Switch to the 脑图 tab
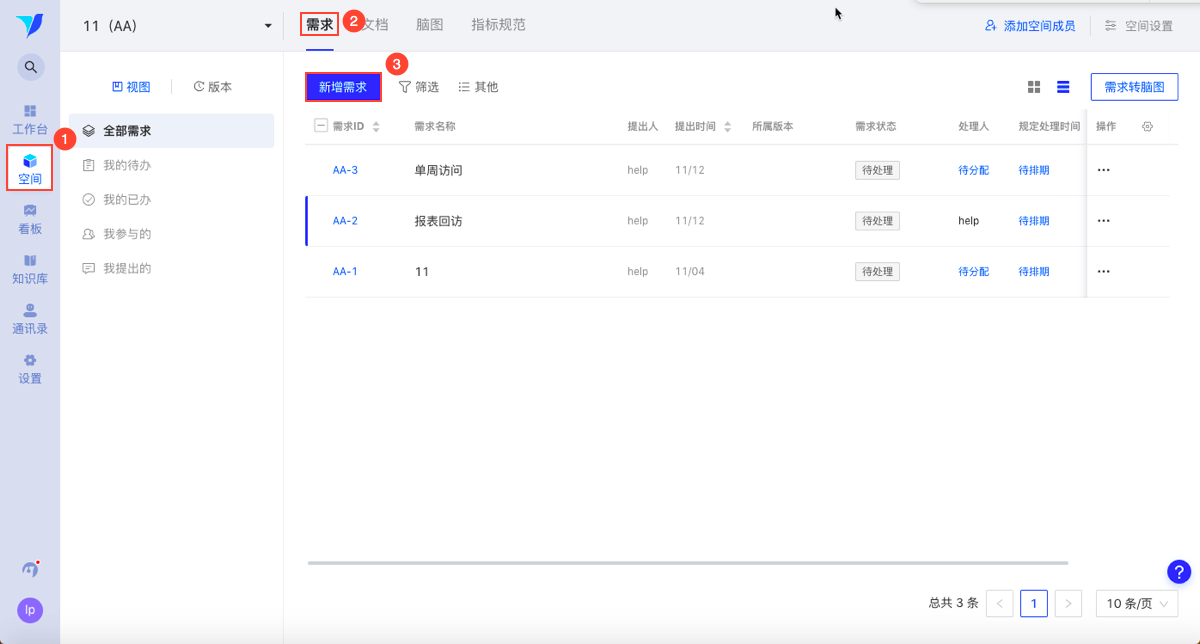The height and width of the screenshot is (644, 1200). pyautogui.click(x=430, y=24)
